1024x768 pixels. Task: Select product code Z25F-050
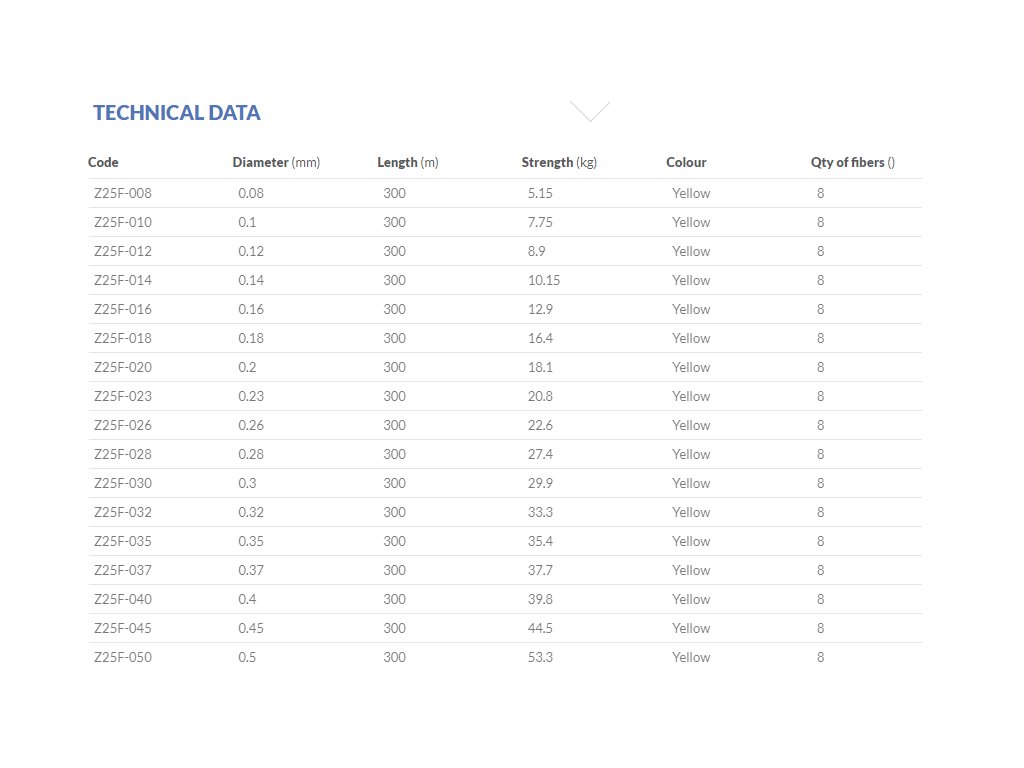click(x=122, y=657)
